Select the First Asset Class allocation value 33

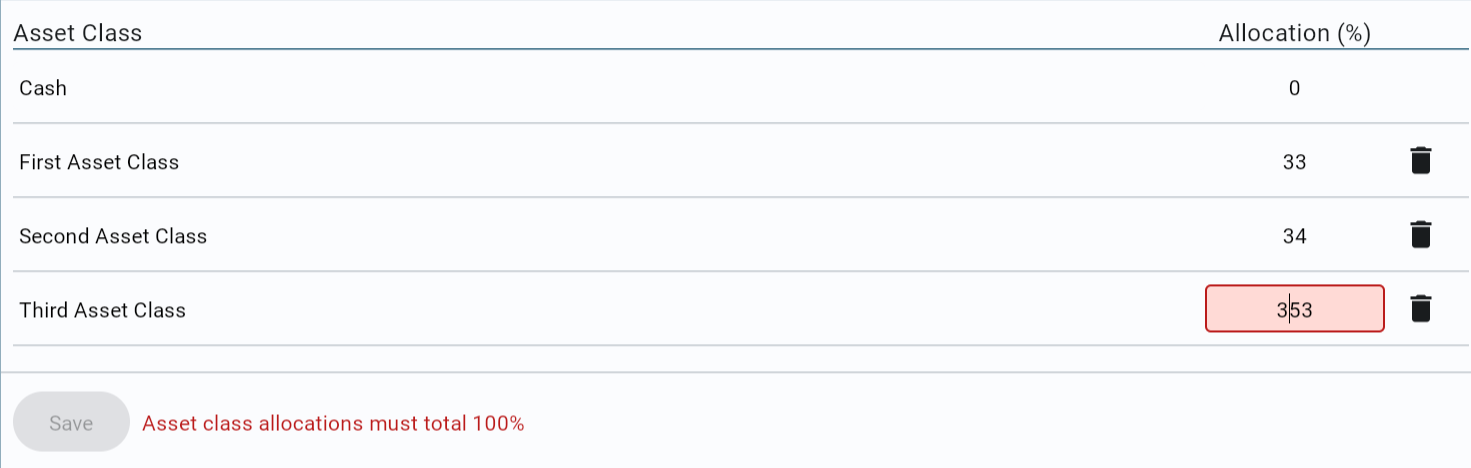(x=1294, y=162)
